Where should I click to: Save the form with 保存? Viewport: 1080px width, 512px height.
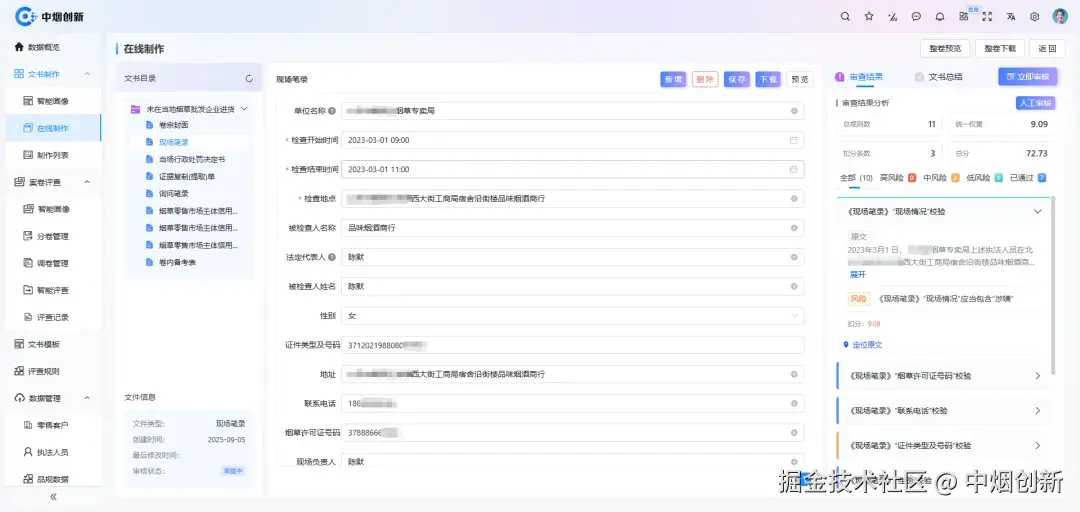[x=736, y=79]
